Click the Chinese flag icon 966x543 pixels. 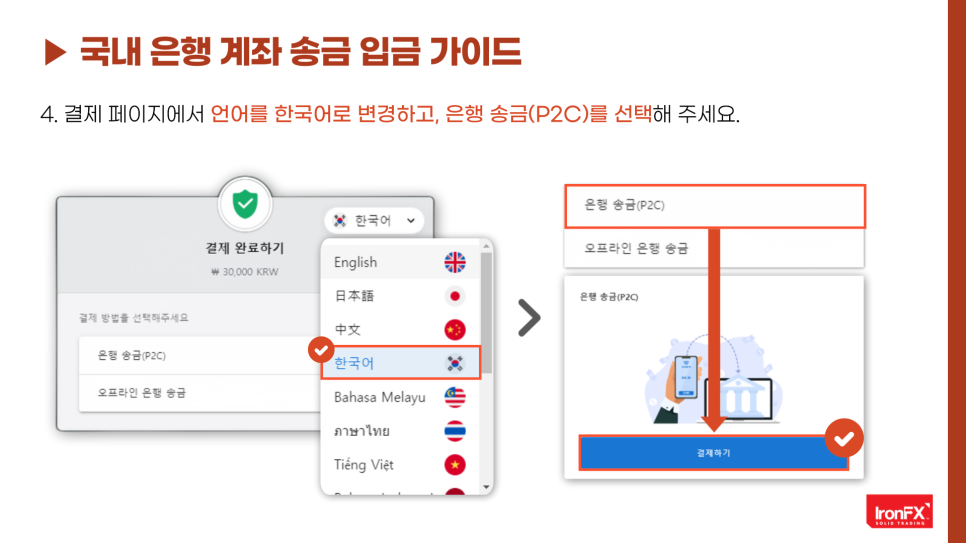coord(455,330)
